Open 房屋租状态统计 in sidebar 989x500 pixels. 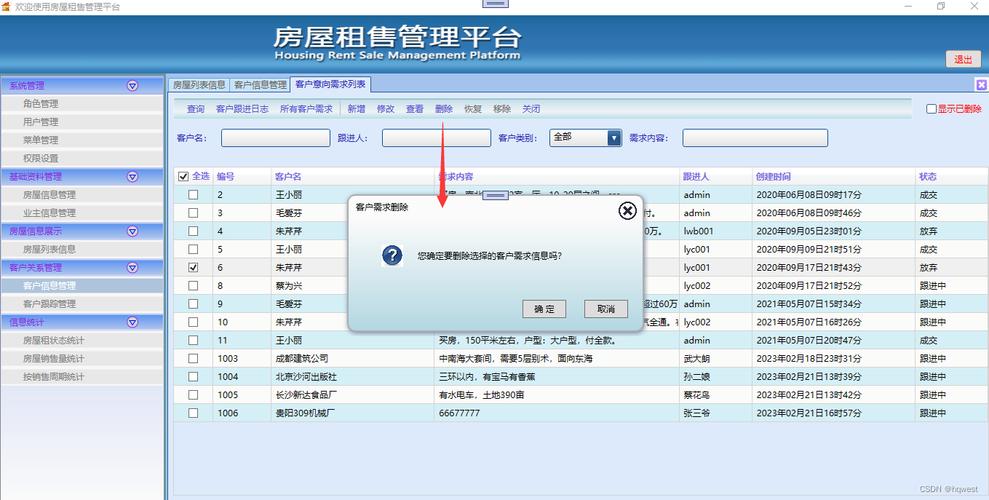[54, 340]
